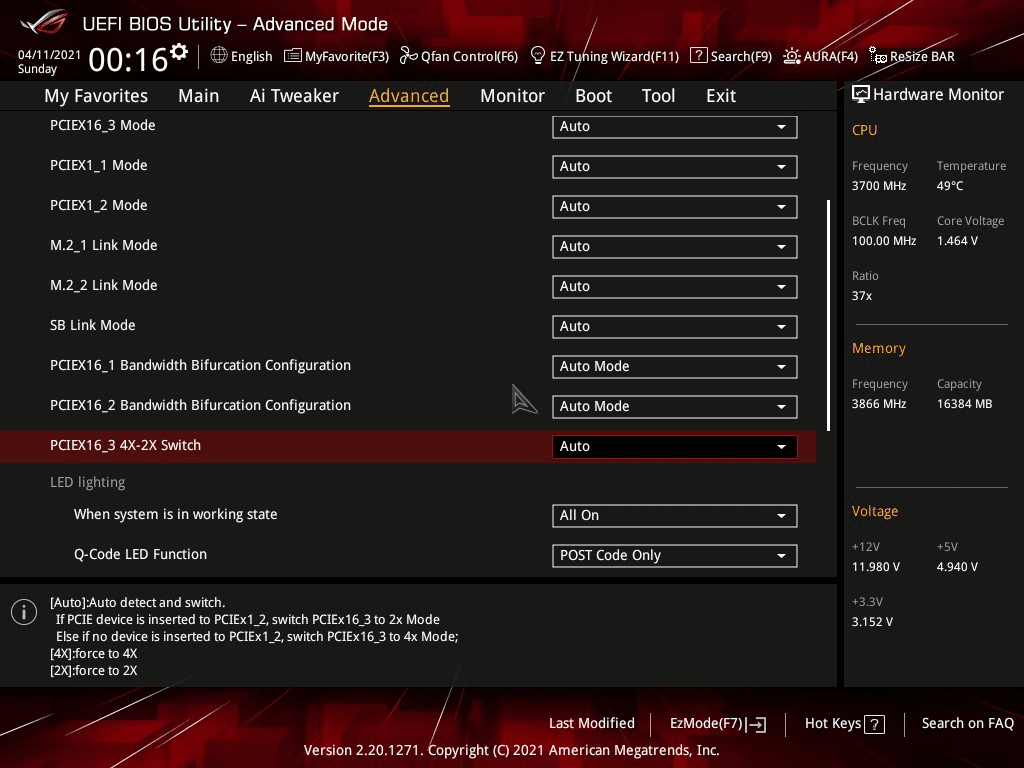Open Qfan Control(F6) fan icon
The width and height of the screenshot is (1024, 768).
coord(408,56)
